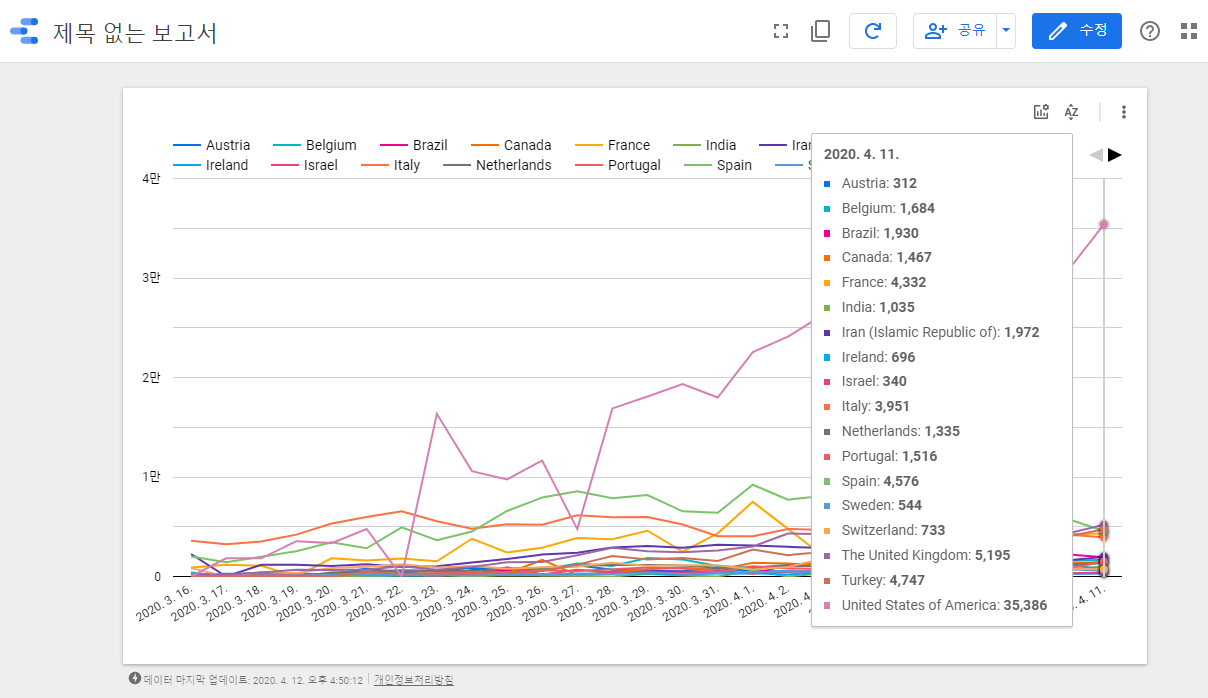1208x698 pixels.
Task: Click the 1만 y-axis label
Action: pyautogui.click(x=150, y=476)
